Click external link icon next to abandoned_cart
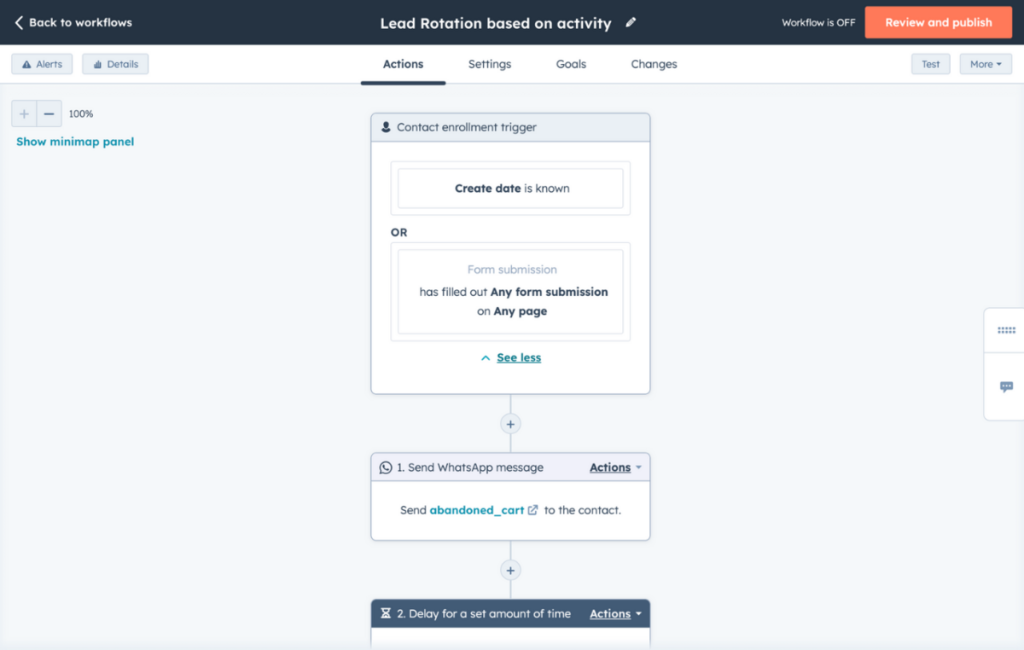The image size is (1024, 650). 533,510
